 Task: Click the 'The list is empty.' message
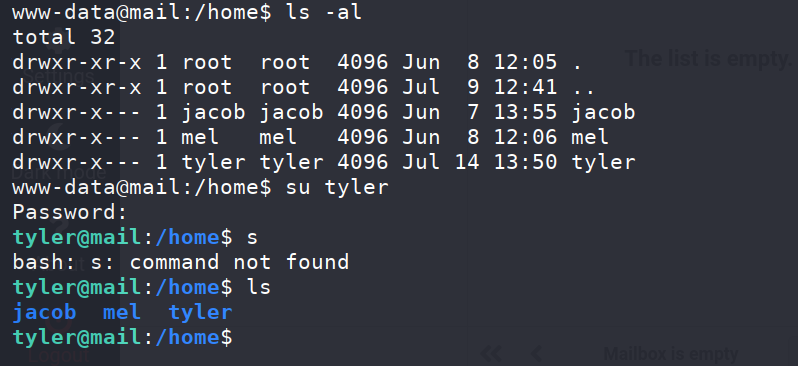click(x=710, y=59)
